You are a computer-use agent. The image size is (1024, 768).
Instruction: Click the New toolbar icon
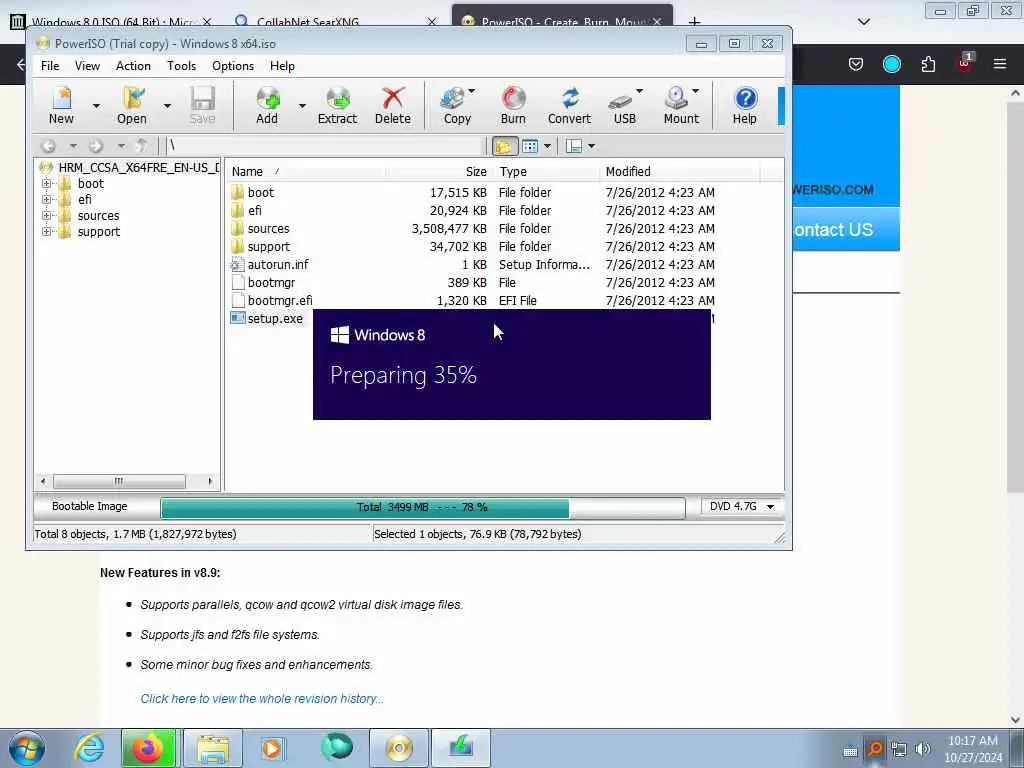pyautogui.click(x=61, y=105)
